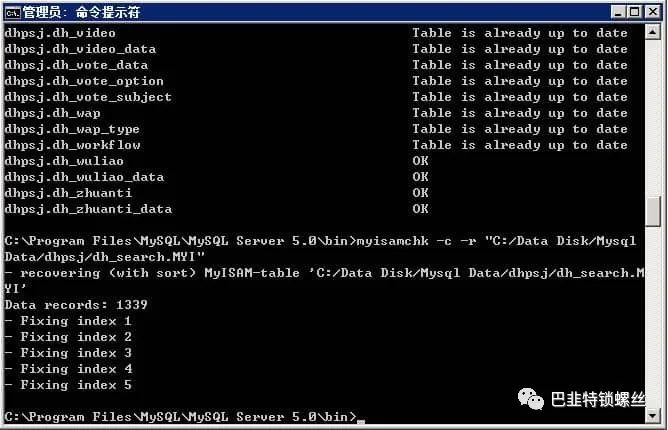Click the OK status for dh_wuliao

(420, 161)
